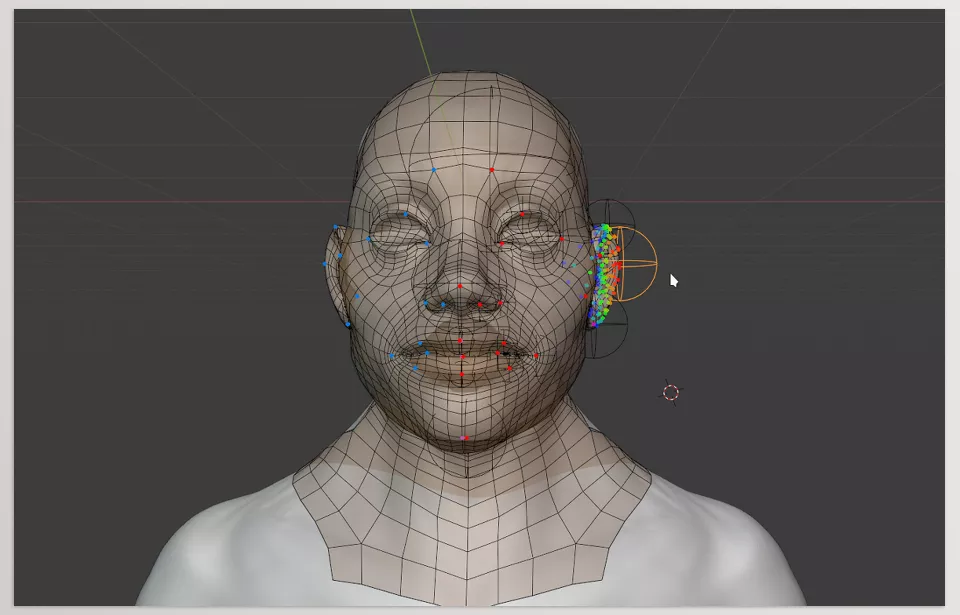The width and height of the screenshot is (960, 615).
Task: Click the red-white 3D cursor crosshair
Action: pos(671,393)
